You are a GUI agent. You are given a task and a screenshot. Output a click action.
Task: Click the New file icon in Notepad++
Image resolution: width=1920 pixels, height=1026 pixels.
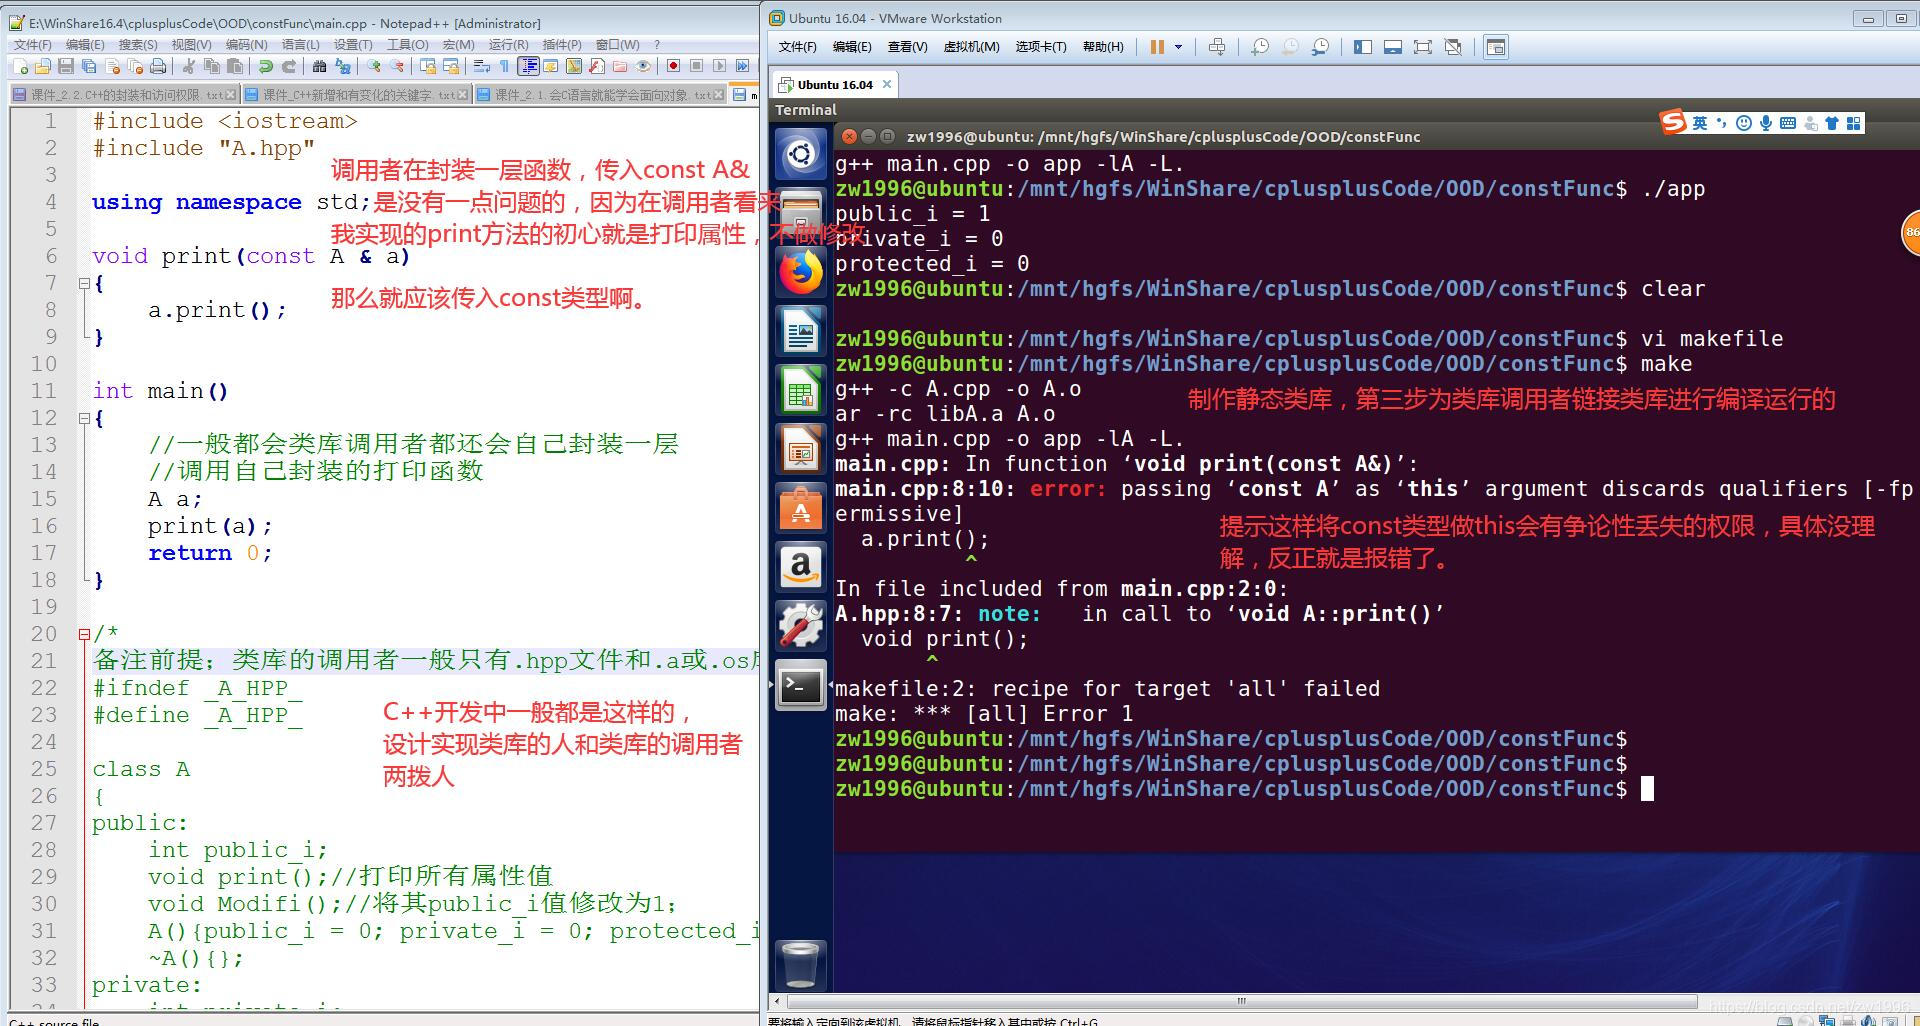(20, 66)
